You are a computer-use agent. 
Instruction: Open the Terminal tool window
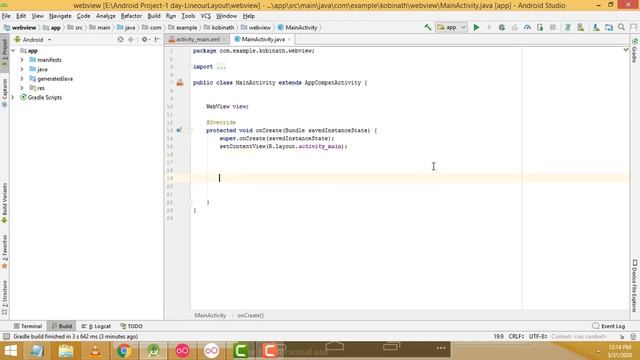(x=28, y=326)
